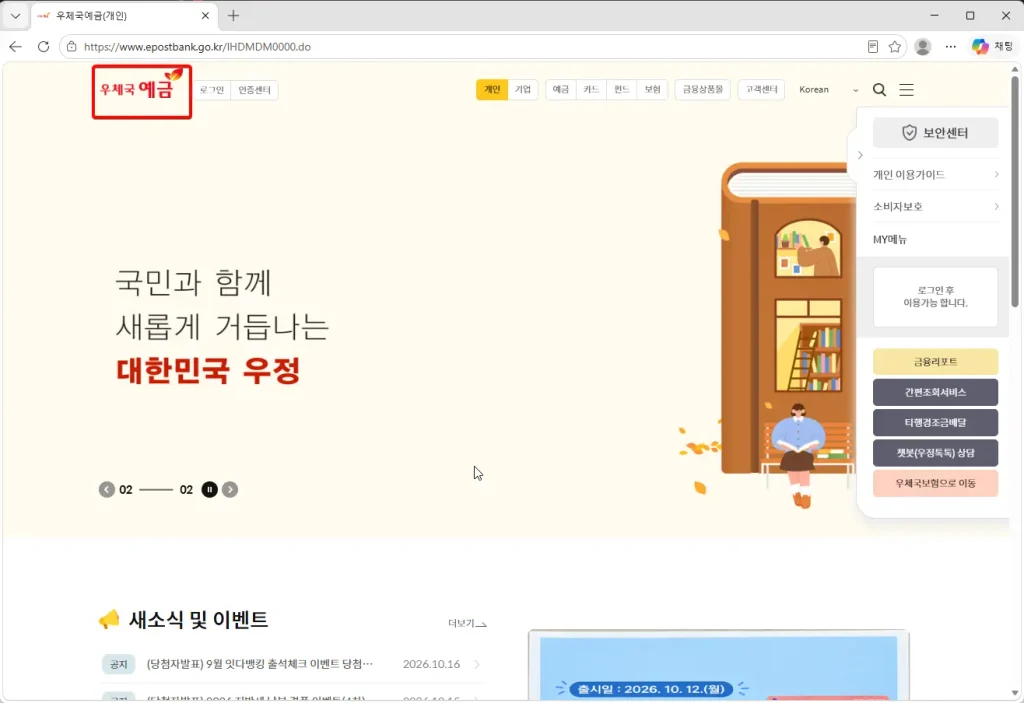Click 인증센터 link
The height and width of the screenshot is (703, 1024).
click(254, 90)
